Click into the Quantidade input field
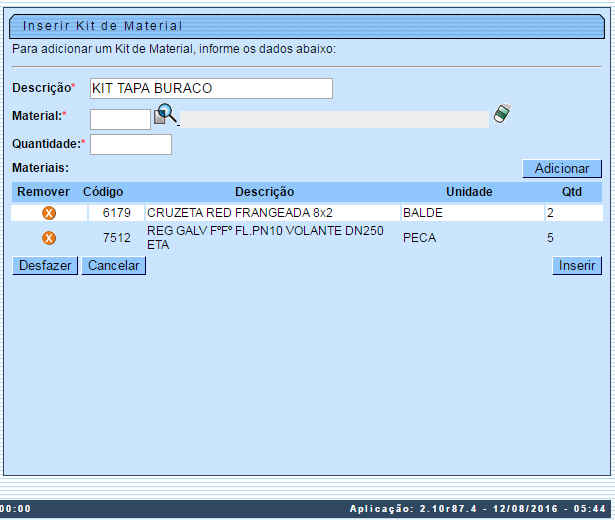 pyautogui.click(x=131, y=144)
